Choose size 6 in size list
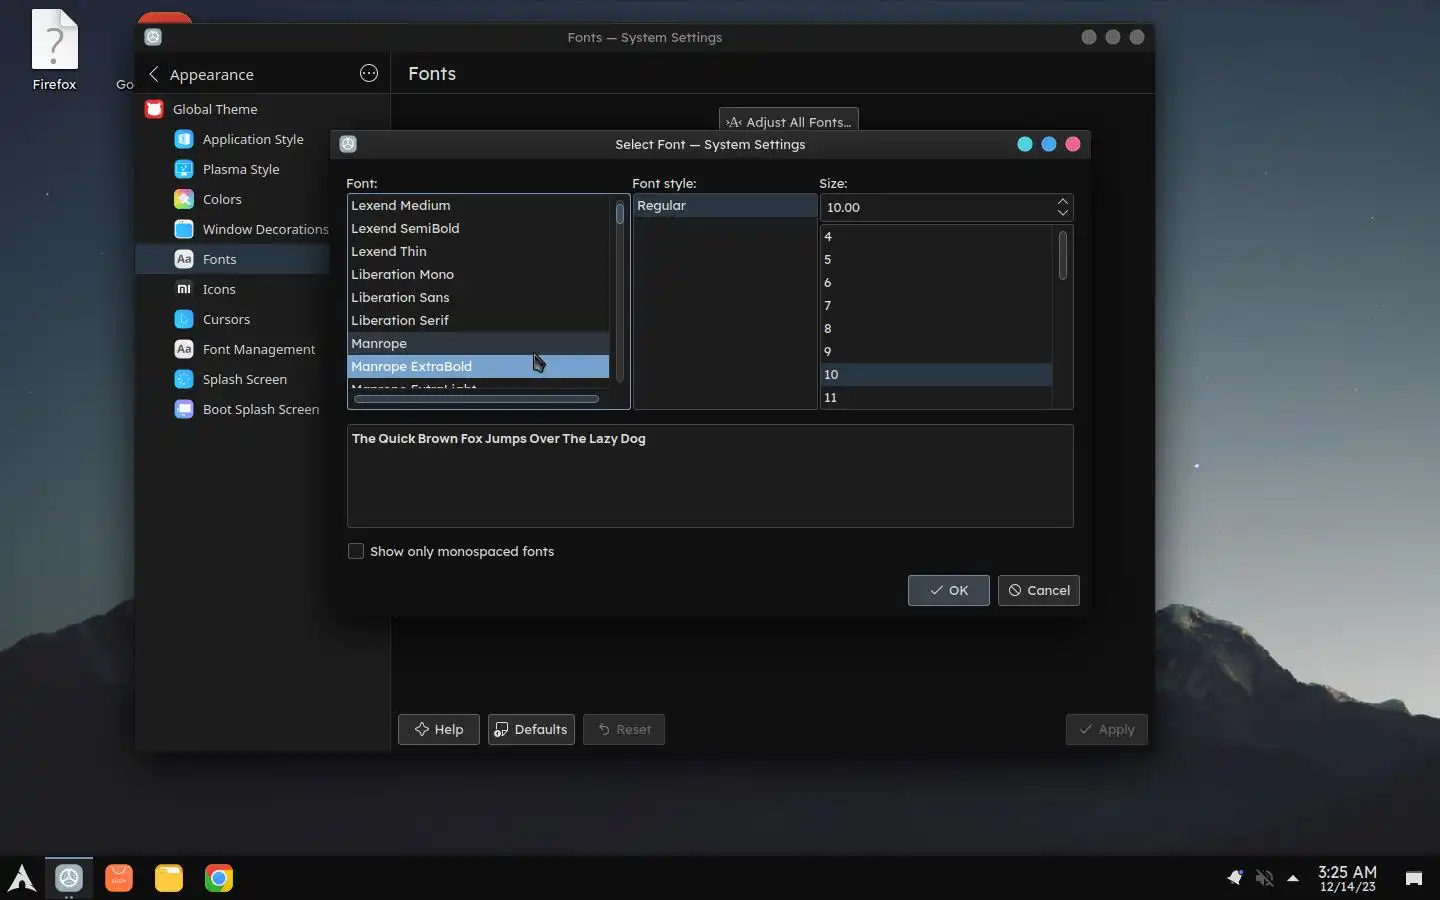 click(x=936, y=282)
